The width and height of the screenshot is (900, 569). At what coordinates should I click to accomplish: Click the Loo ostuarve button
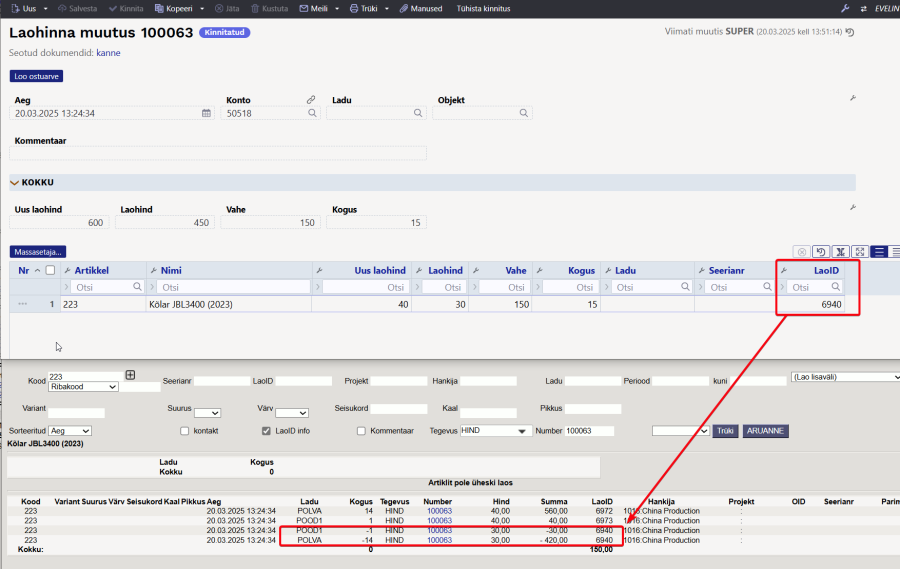coord(36,76)
